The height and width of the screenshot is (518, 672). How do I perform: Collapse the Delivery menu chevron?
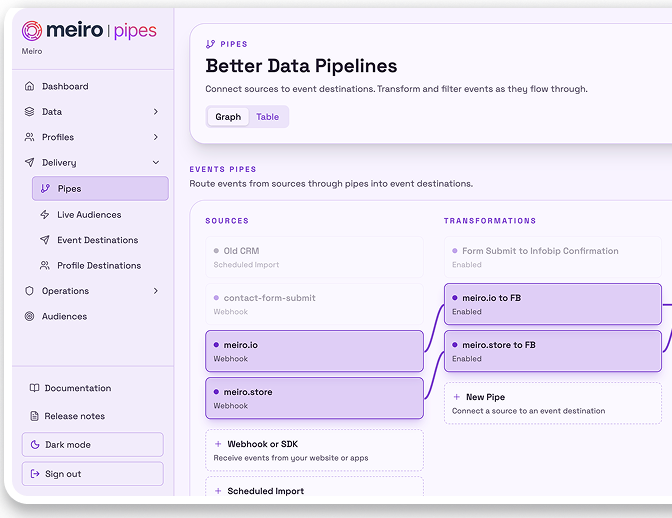[x=156, y=162]
